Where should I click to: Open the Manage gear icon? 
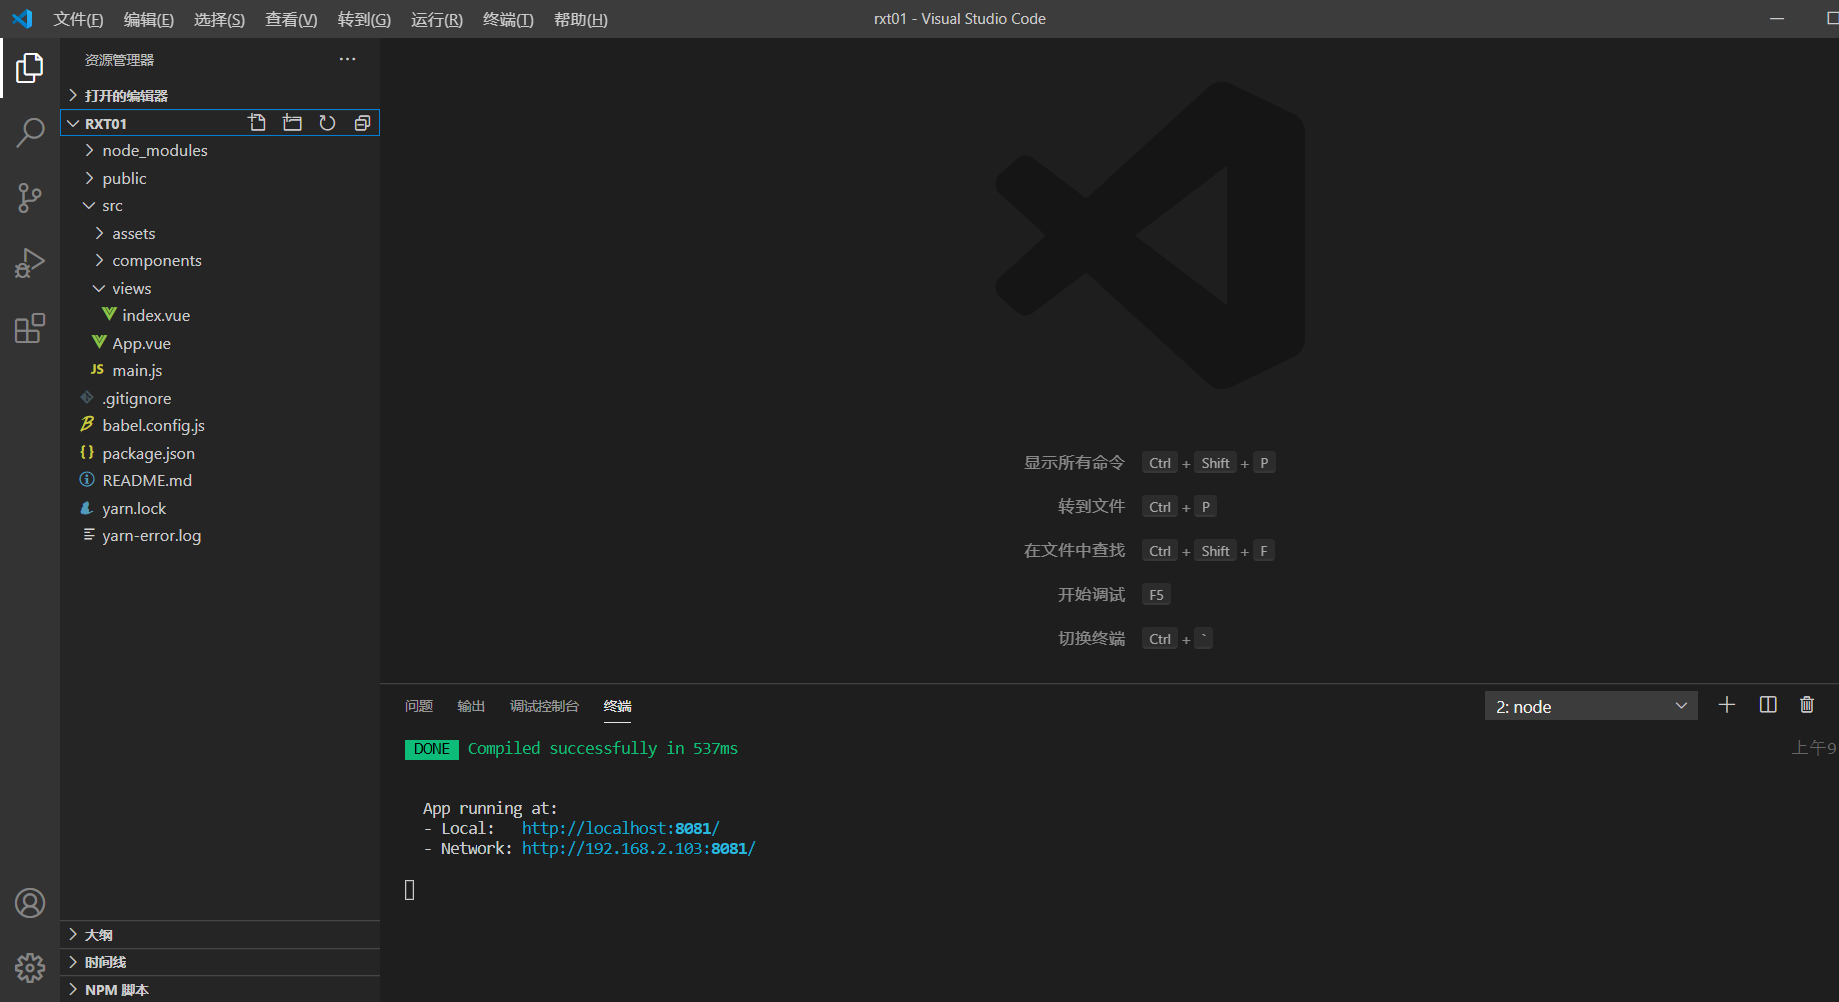tap(30, 967)
